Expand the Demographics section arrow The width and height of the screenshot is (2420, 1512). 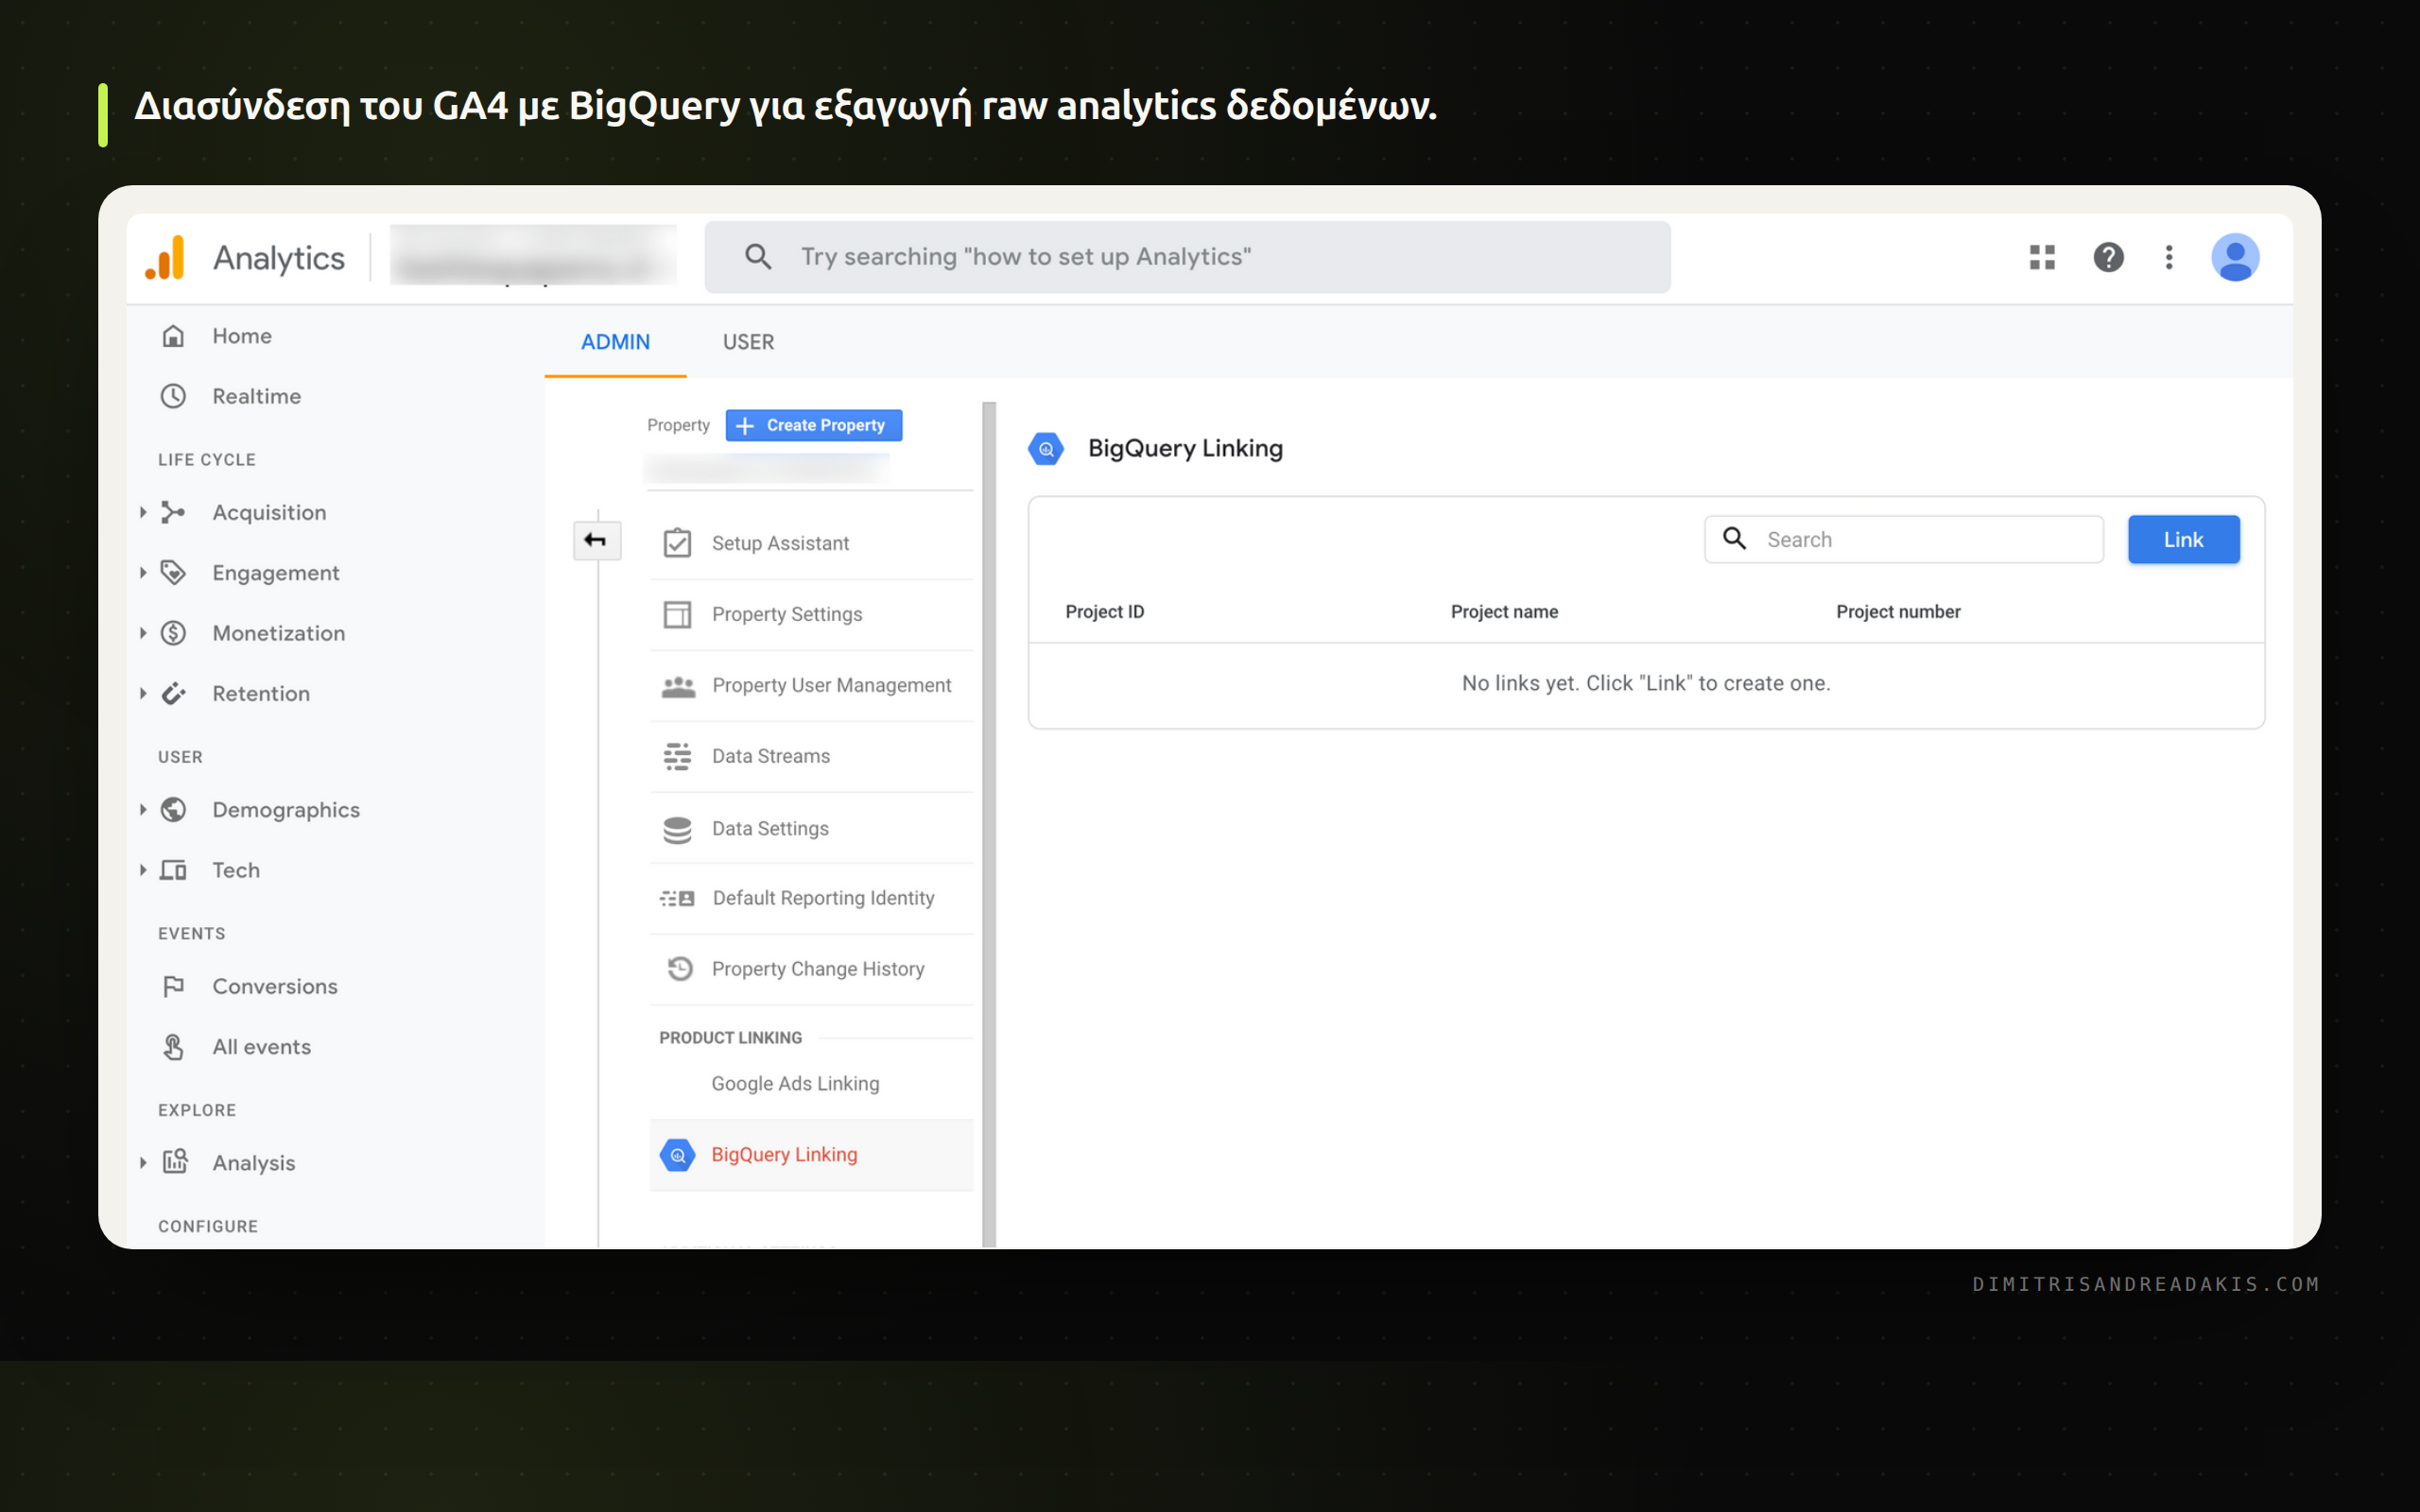pos(143,809)
